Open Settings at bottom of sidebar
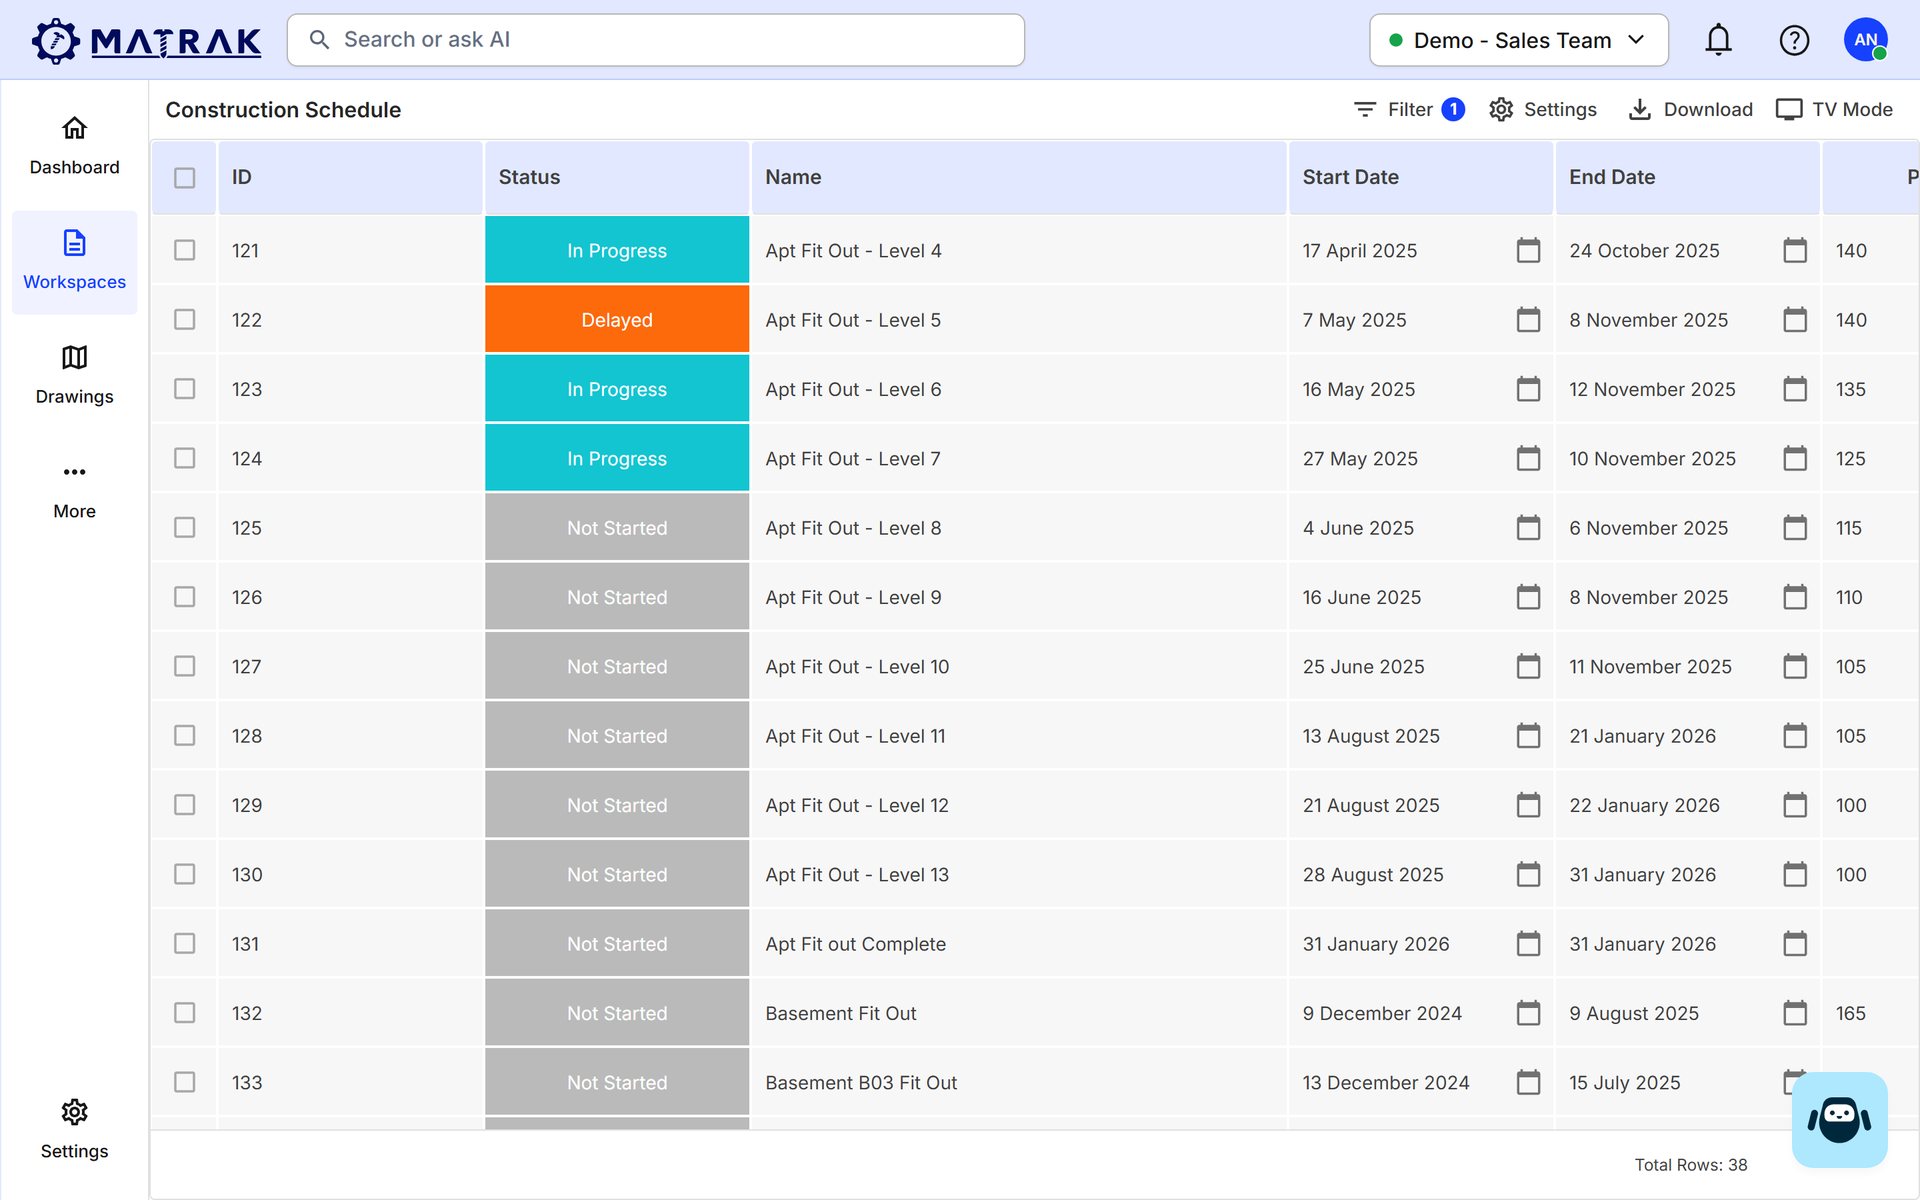Image resolution: width=1920 pixels, height=1200 pixels. pyautogui.click(x=74, y=1130)
